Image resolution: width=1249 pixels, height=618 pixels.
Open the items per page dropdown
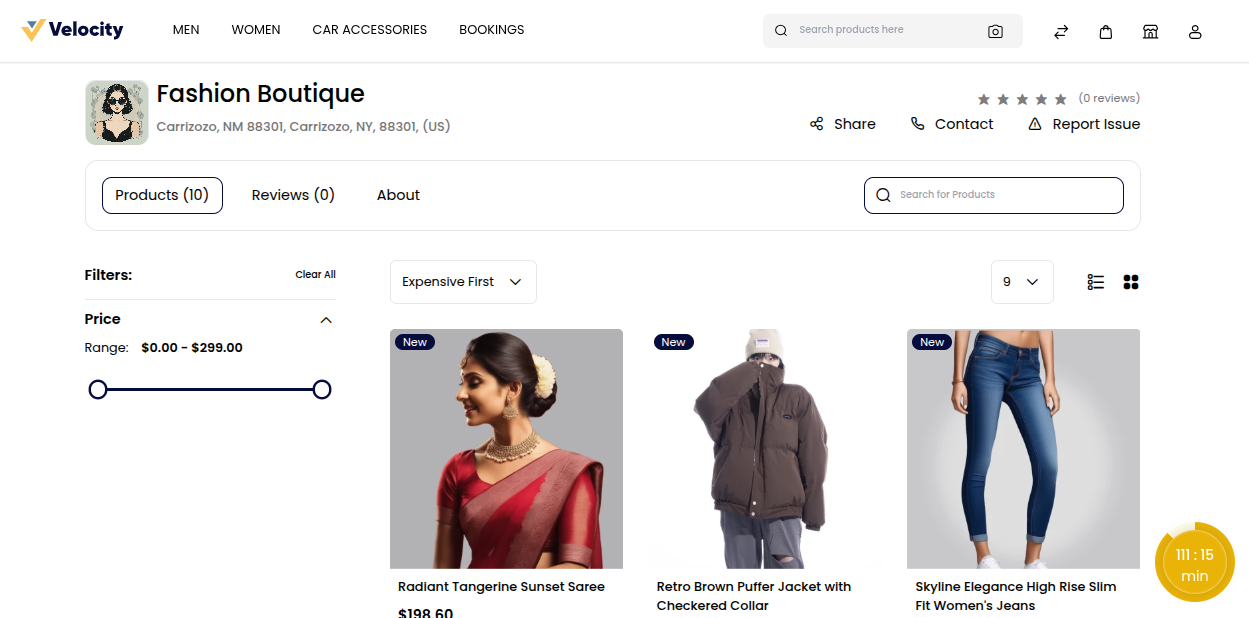pyautogui.click(x=1022, y=282)
